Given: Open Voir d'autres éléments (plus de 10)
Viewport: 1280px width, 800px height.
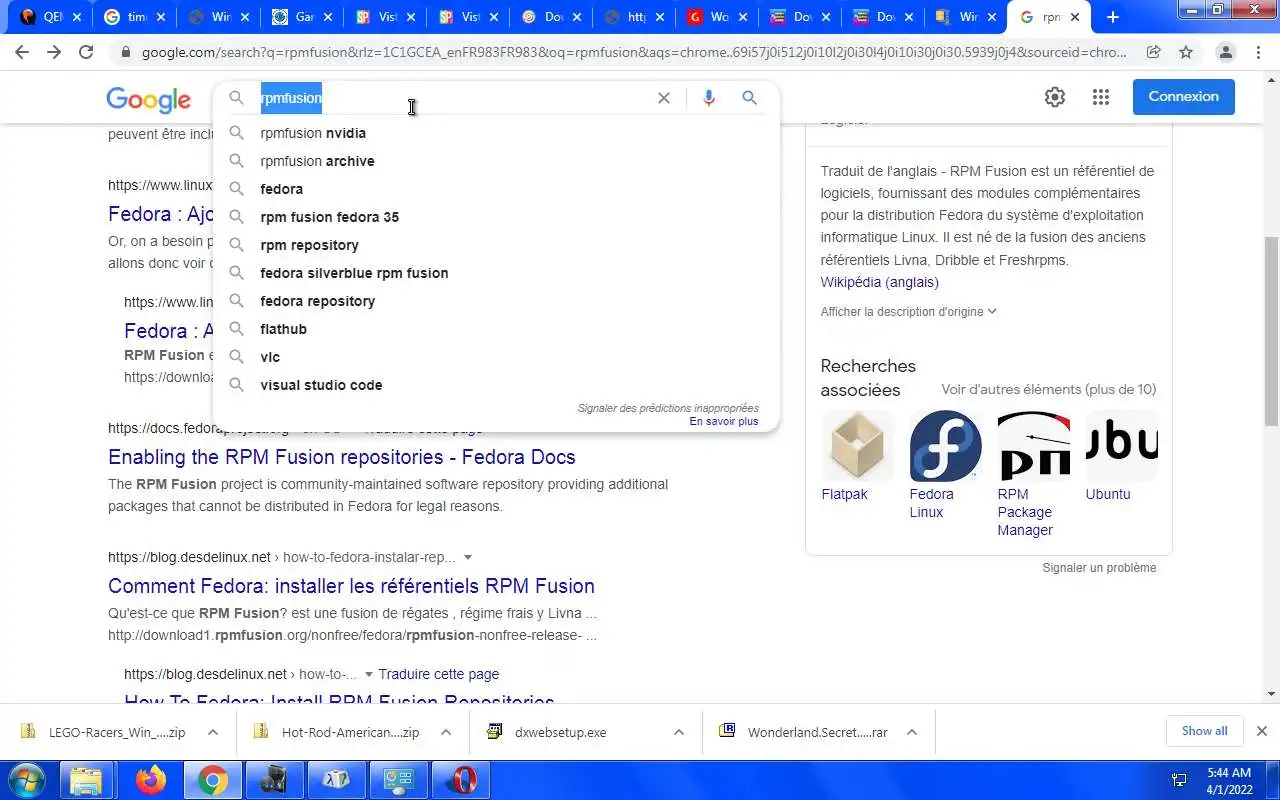Looking at the screenshot, I should coord(1048,389).
